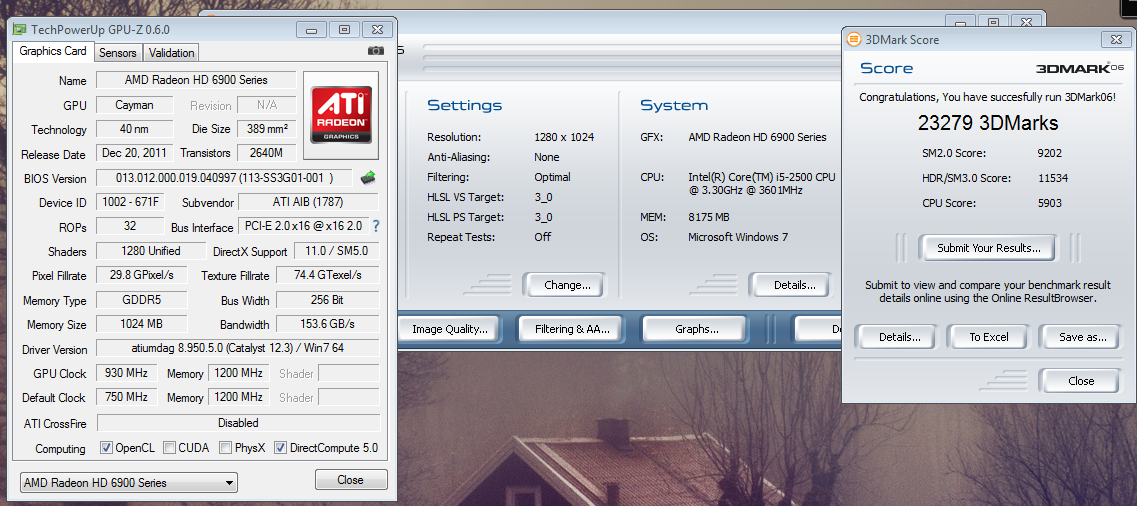Open the Graphs button in 3DMark06
1137x506 pixels.
tap(696, 329)
